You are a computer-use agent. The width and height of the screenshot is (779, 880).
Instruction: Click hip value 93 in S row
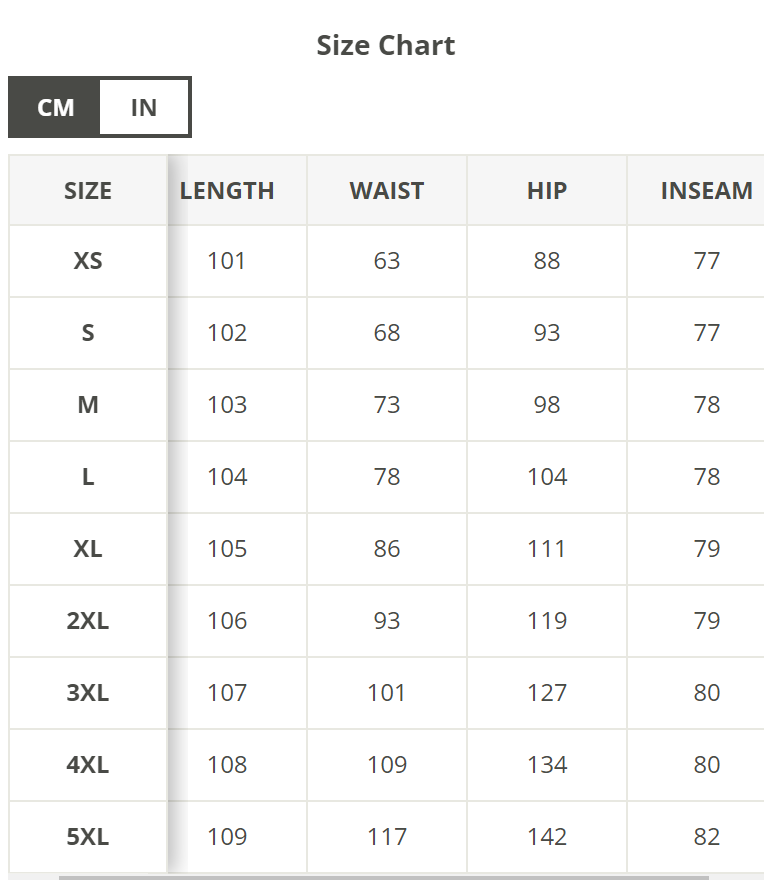[547, 333]
